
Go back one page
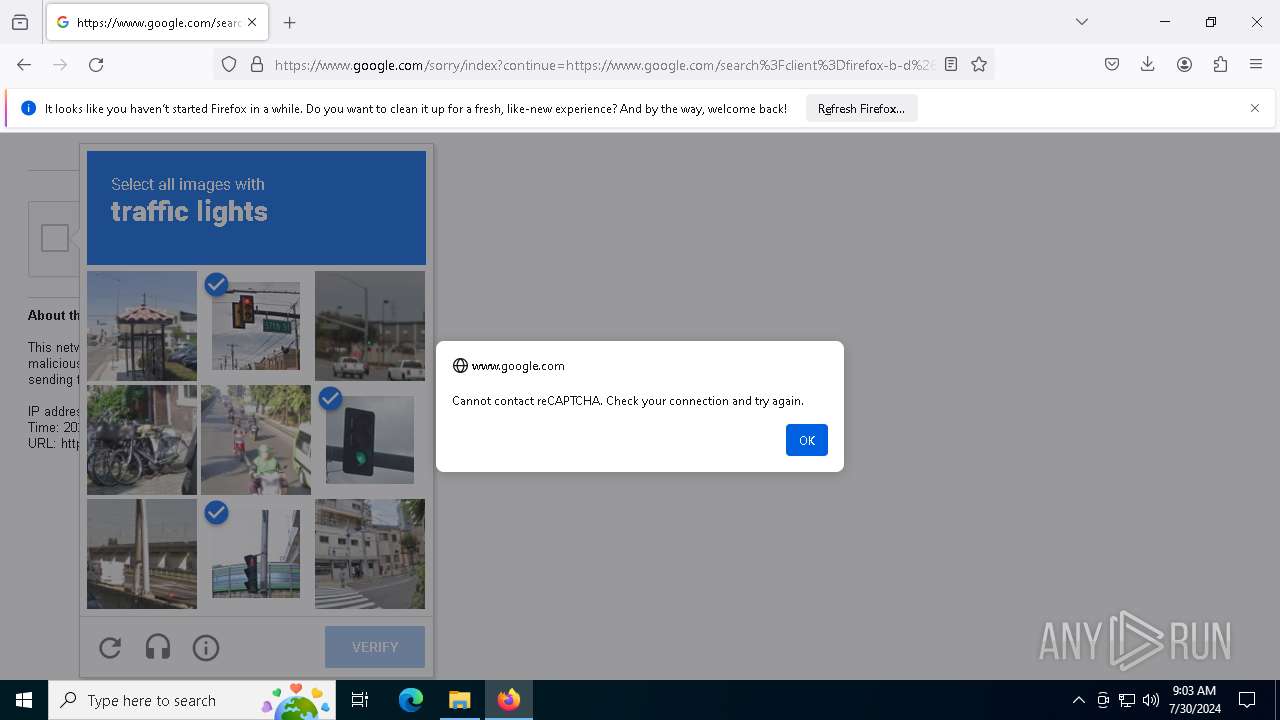(24, 65)
